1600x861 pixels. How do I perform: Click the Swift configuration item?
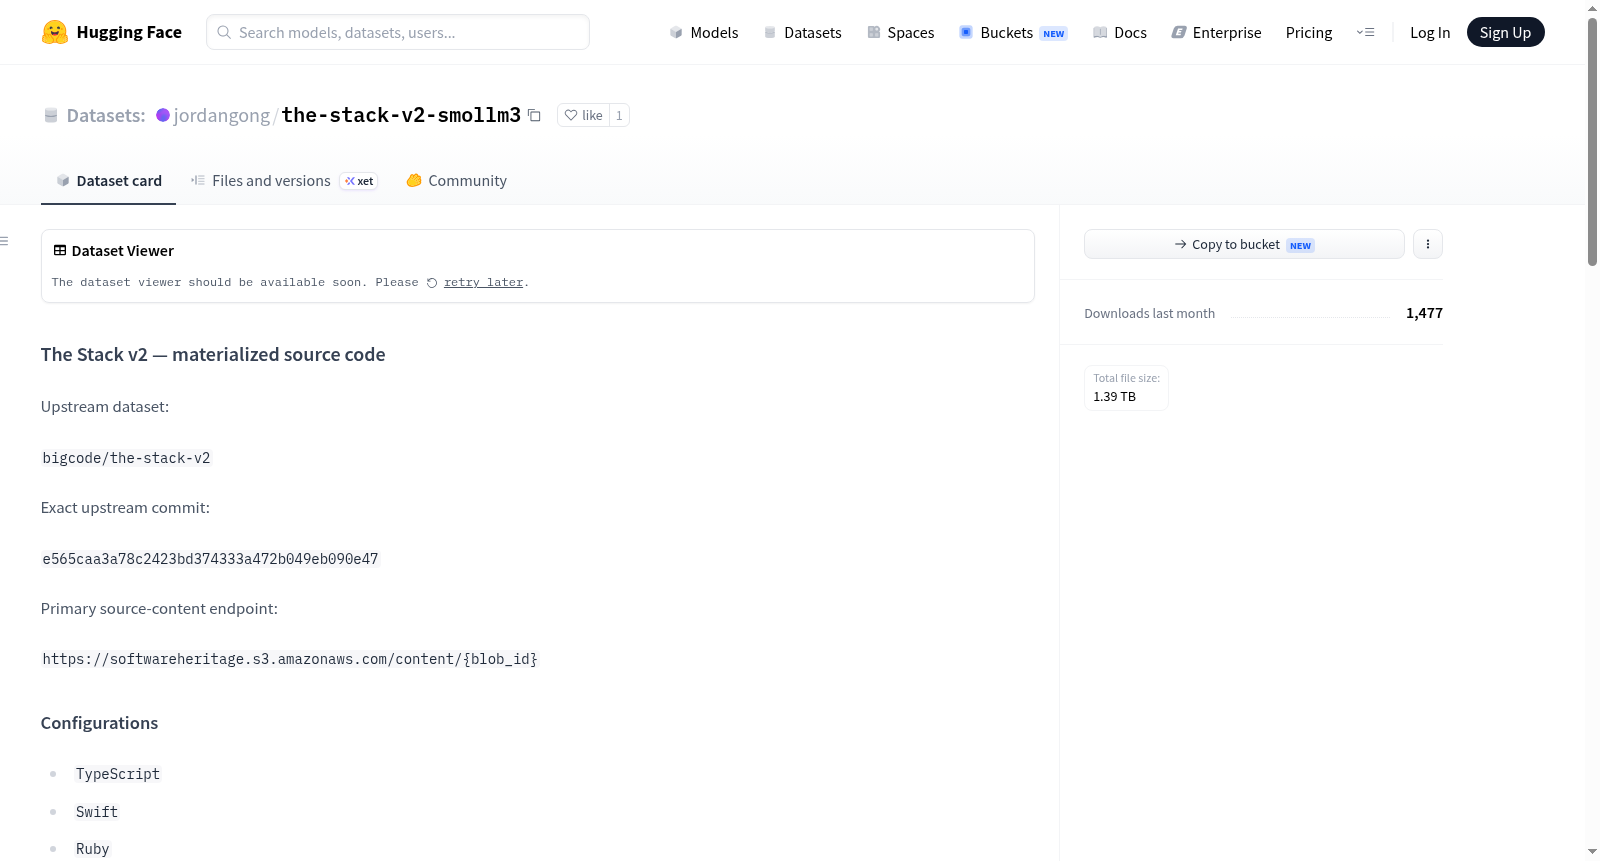click(x=97, y=812)
